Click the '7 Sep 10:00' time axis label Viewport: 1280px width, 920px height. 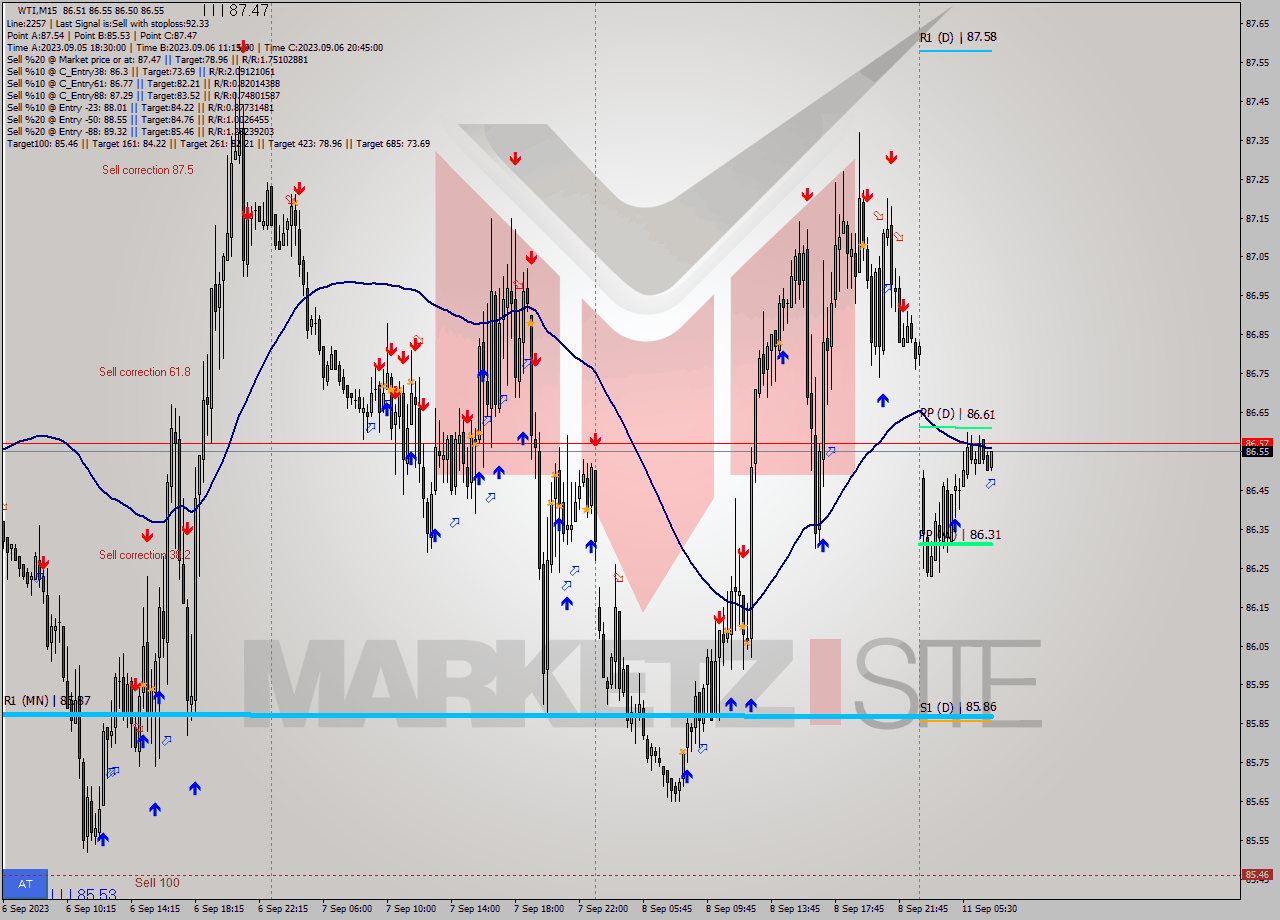[411, 909]
